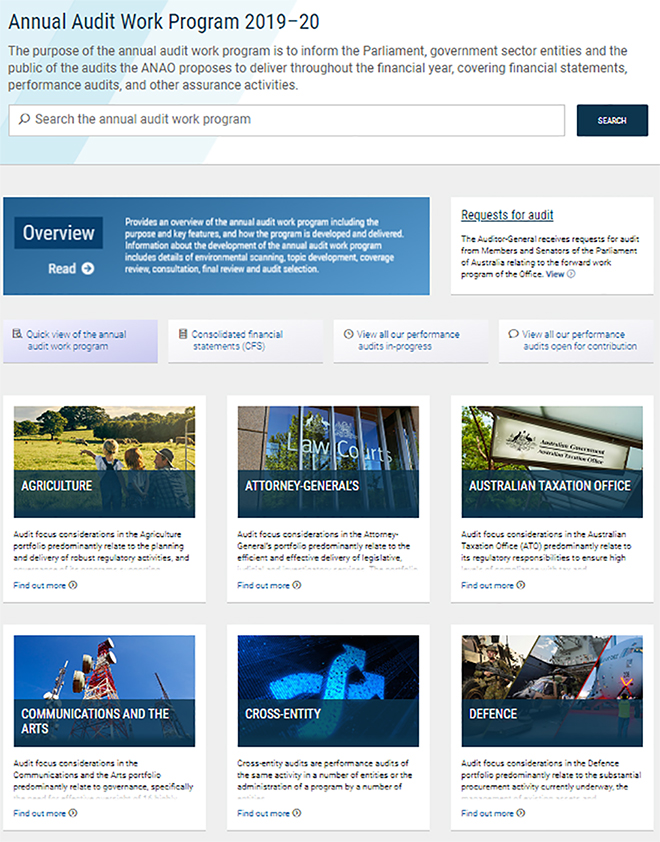
Task: Click the Consolidated financial statements icon
Action: (183, 334)
